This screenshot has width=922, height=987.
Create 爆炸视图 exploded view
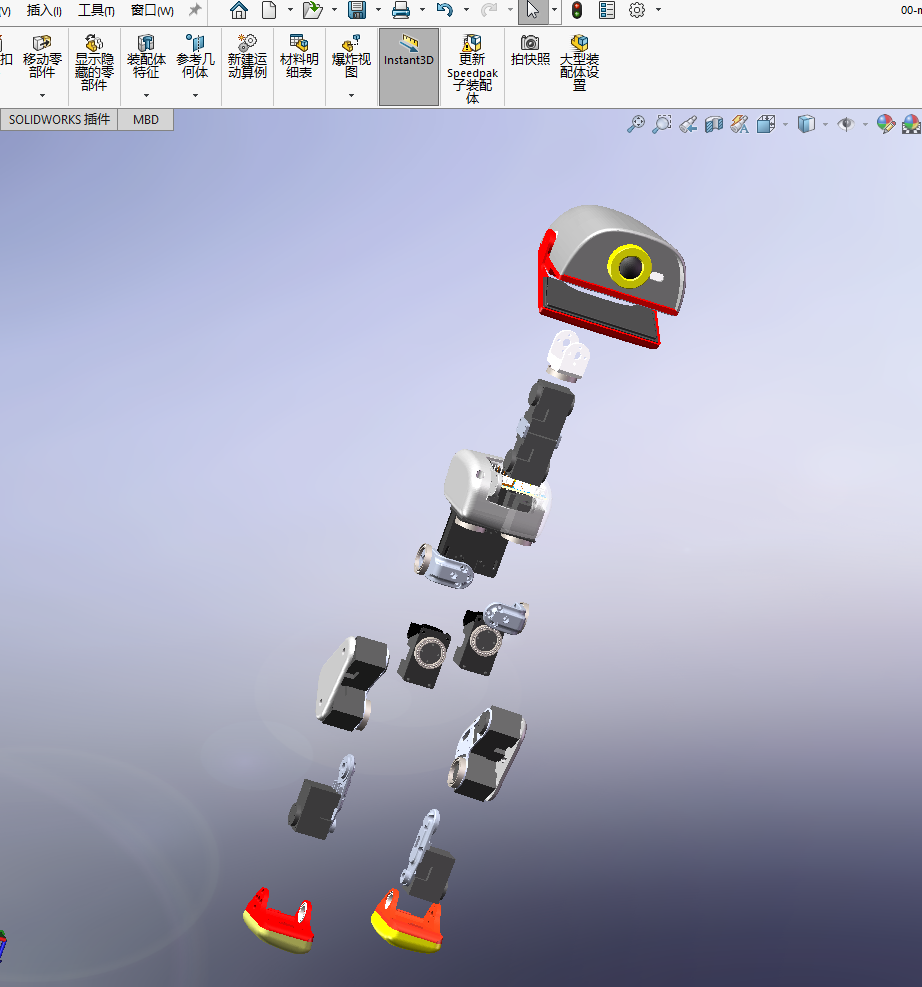point(351,57)
